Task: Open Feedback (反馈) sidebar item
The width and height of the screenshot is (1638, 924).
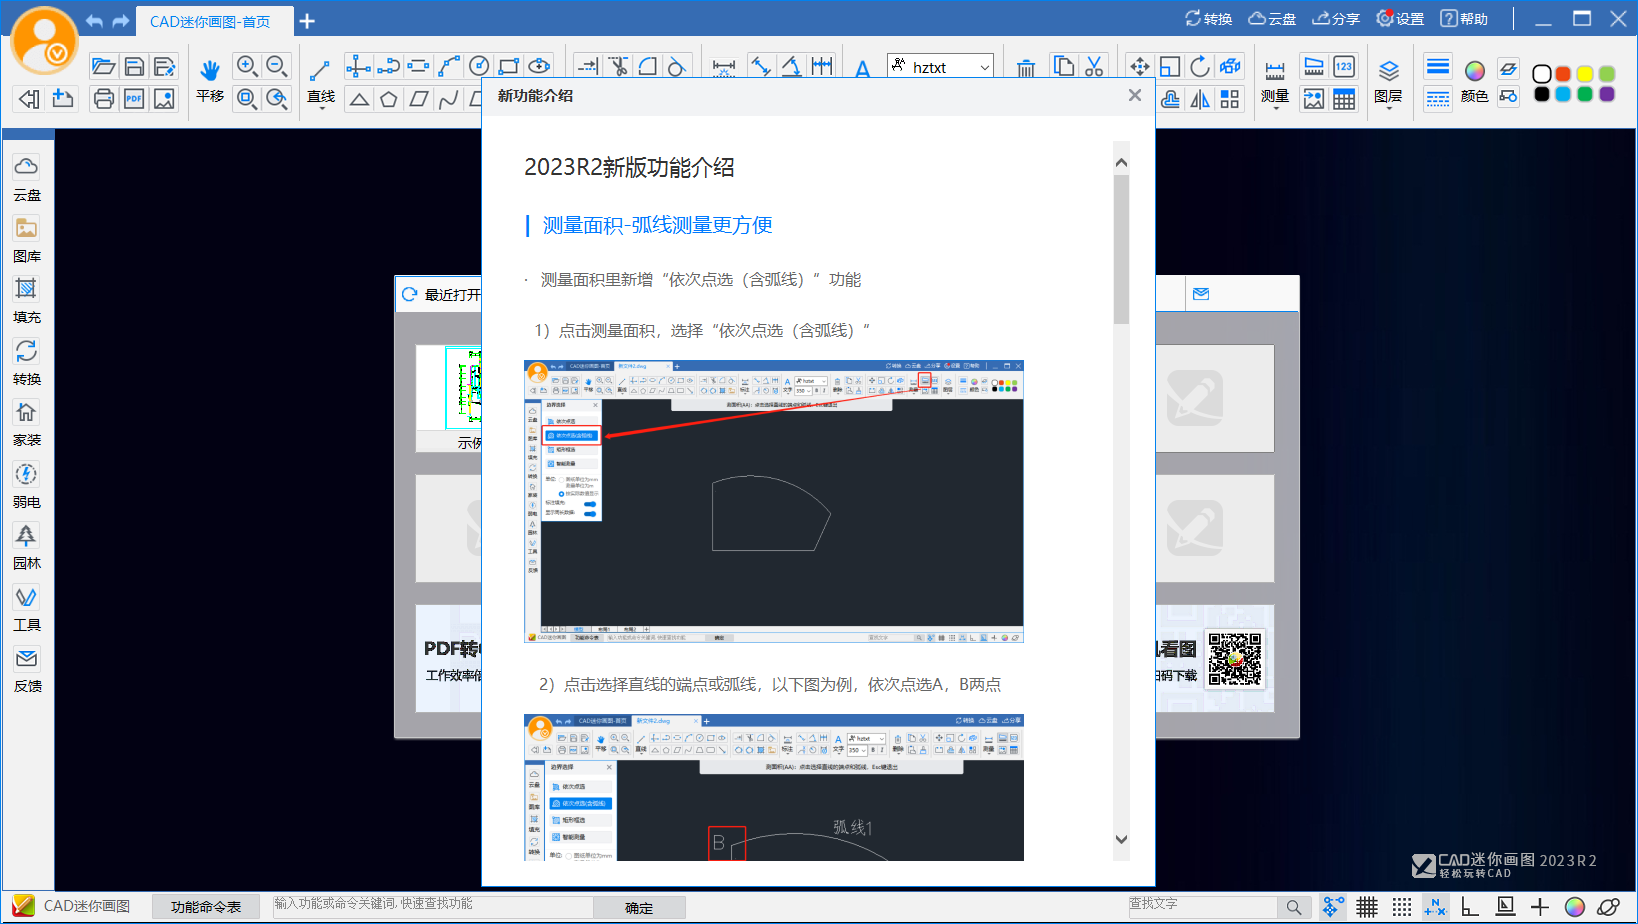Action: pyautogui.click(x=27, y=670)
